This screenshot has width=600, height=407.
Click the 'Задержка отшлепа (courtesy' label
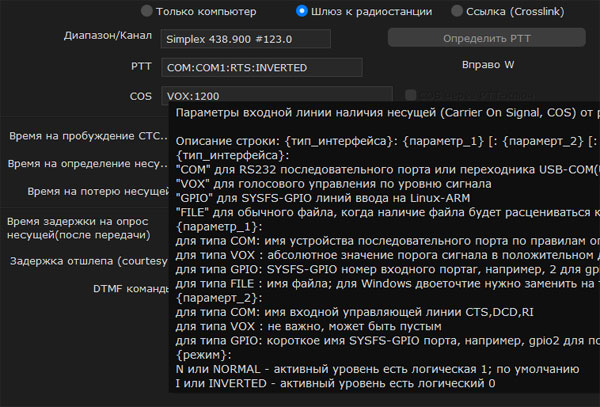(x=89, y=261)
